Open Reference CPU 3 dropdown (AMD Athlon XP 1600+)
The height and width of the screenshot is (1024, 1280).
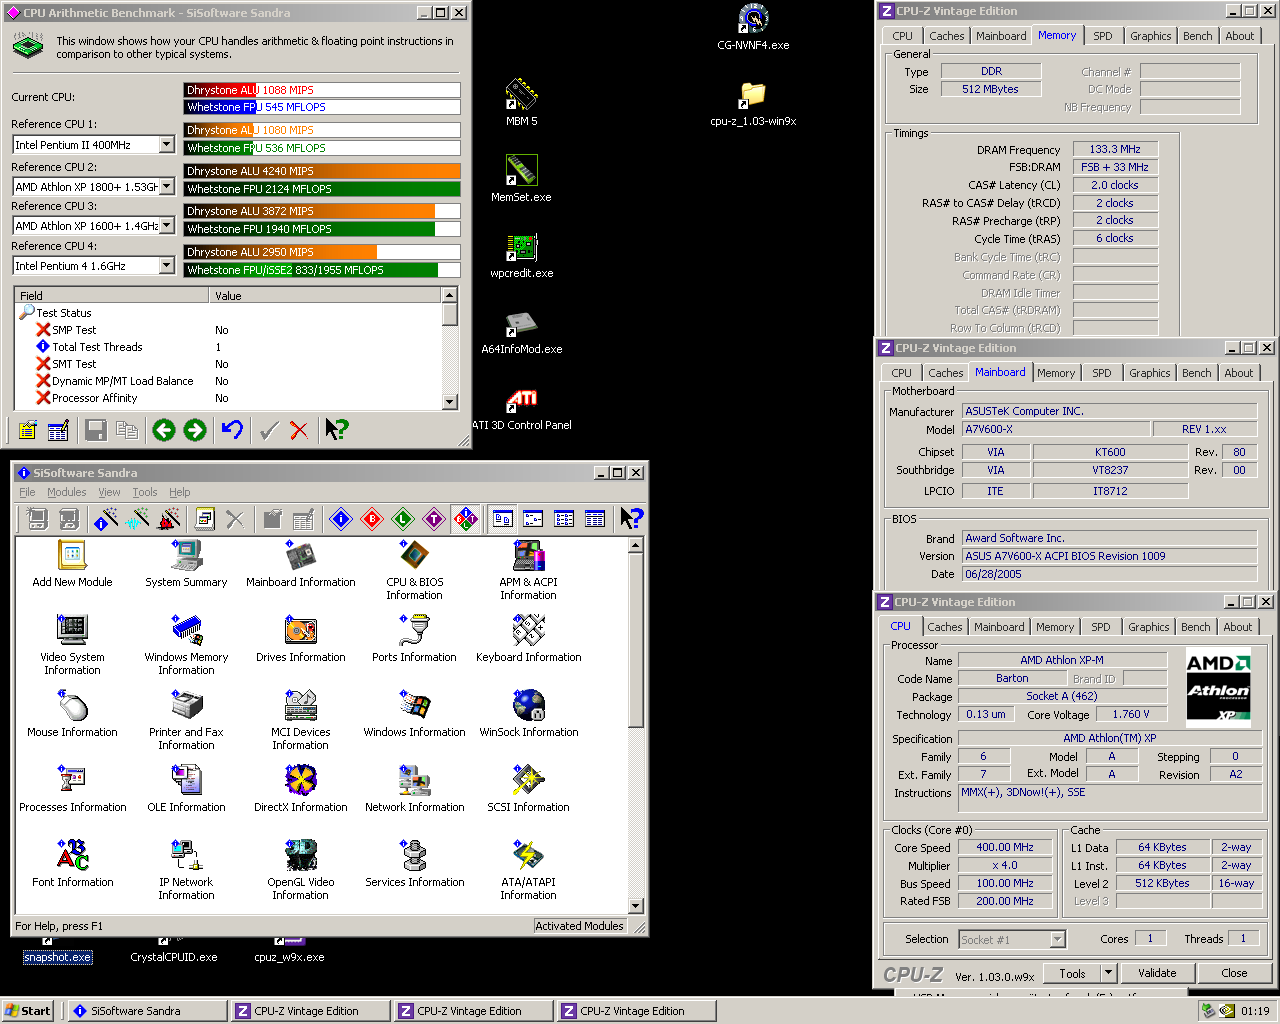coord(166,226)
